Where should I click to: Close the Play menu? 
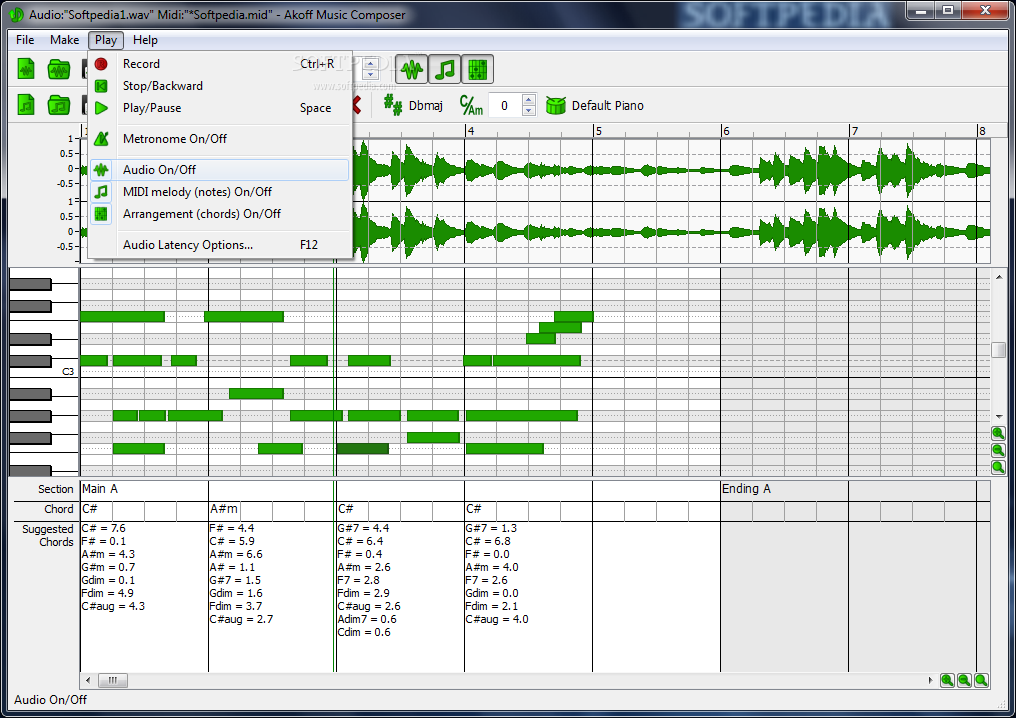coord(106,40)
